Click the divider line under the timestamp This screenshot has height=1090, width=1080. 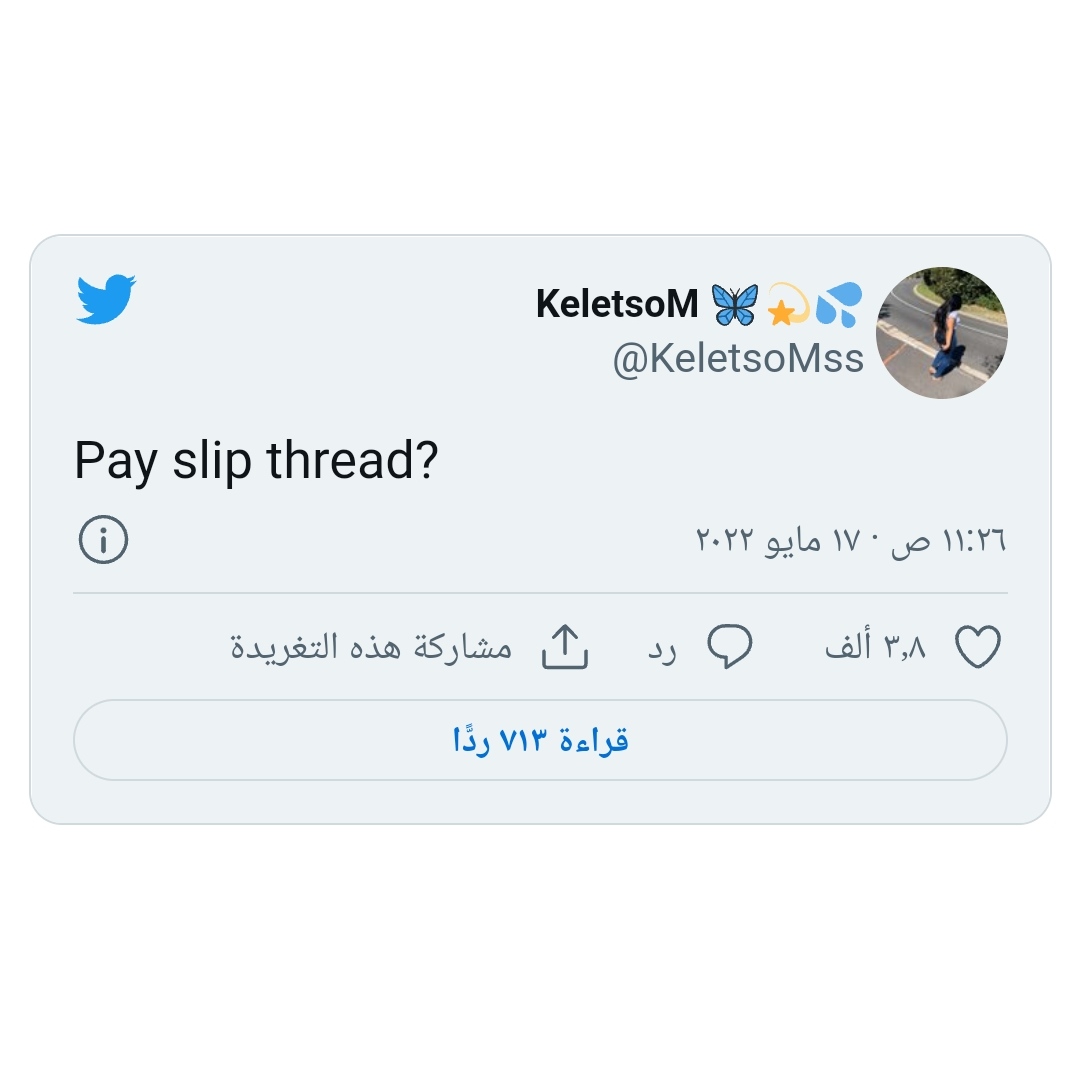pos(540,593)
